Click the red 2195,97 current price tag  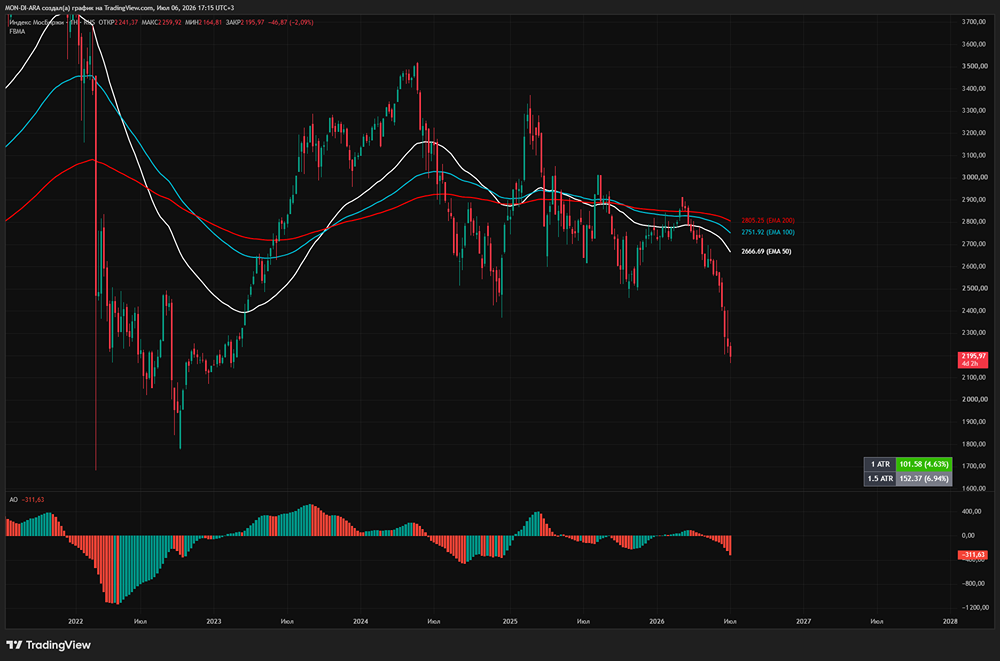pyautogui.click(x=973, y=359)
